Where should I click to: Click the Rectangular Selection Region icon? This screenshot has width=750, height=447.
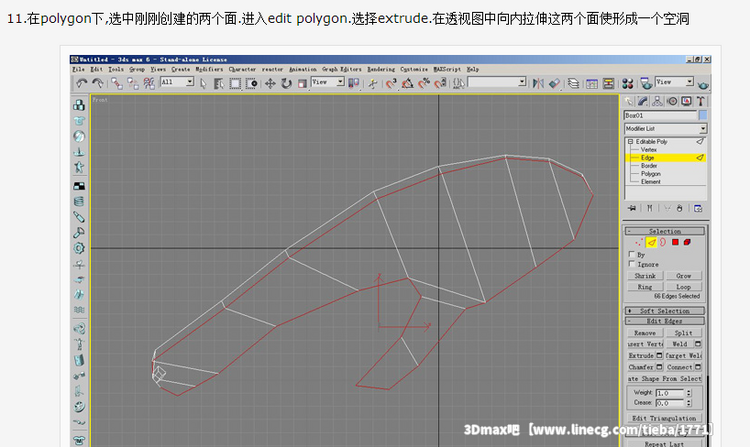[235, 84]
